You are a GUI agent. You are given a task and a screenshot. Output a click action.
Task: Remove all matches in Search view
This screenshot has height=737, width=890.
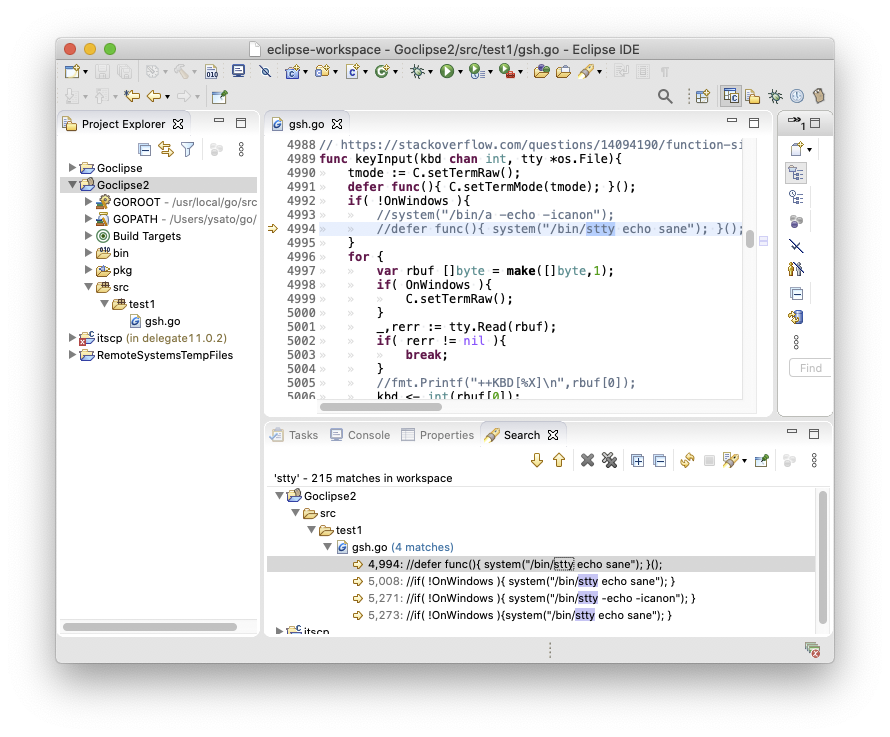(x=609, y=460)
